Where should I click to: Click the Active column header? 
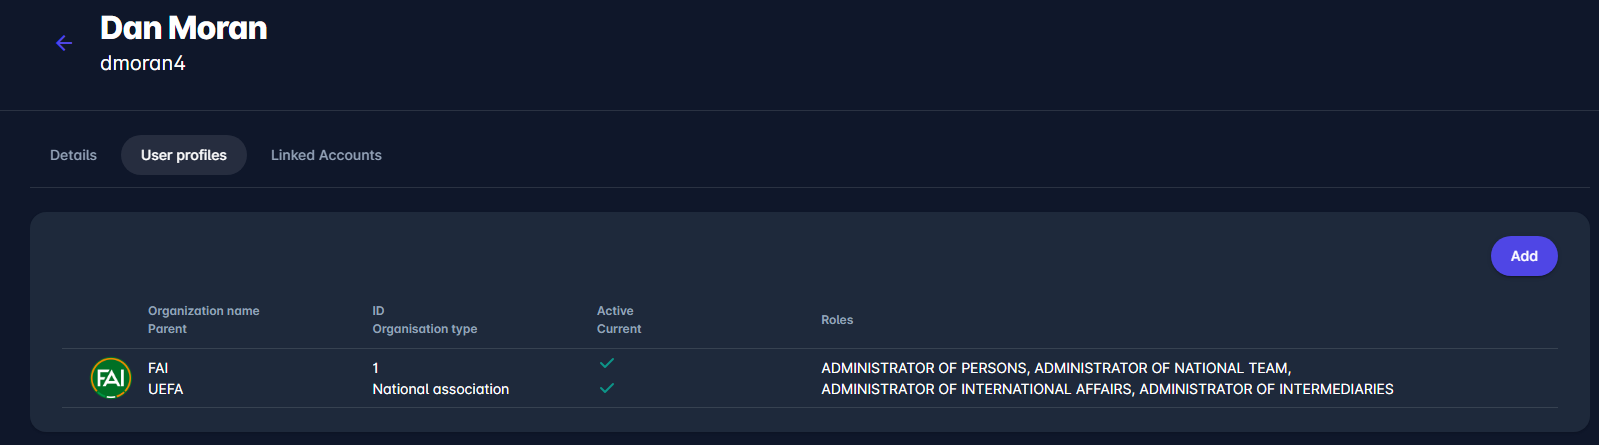(x=615, y=311)
